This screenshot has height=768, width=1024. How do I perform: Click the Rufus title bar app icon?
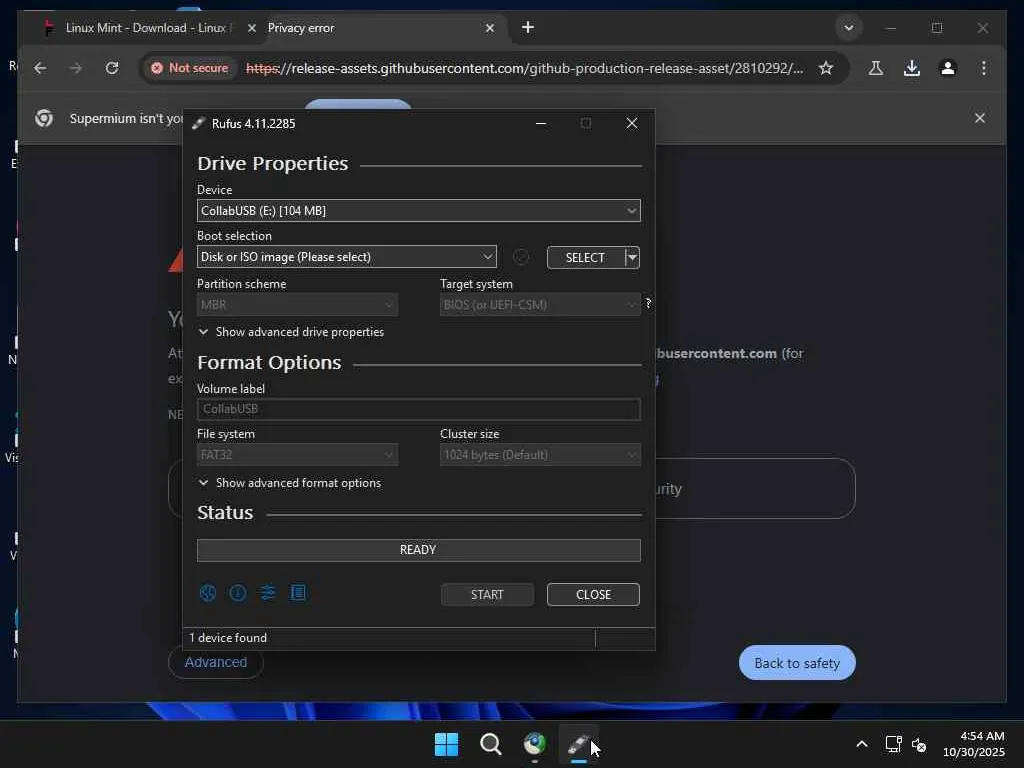[x=199, y=123]
